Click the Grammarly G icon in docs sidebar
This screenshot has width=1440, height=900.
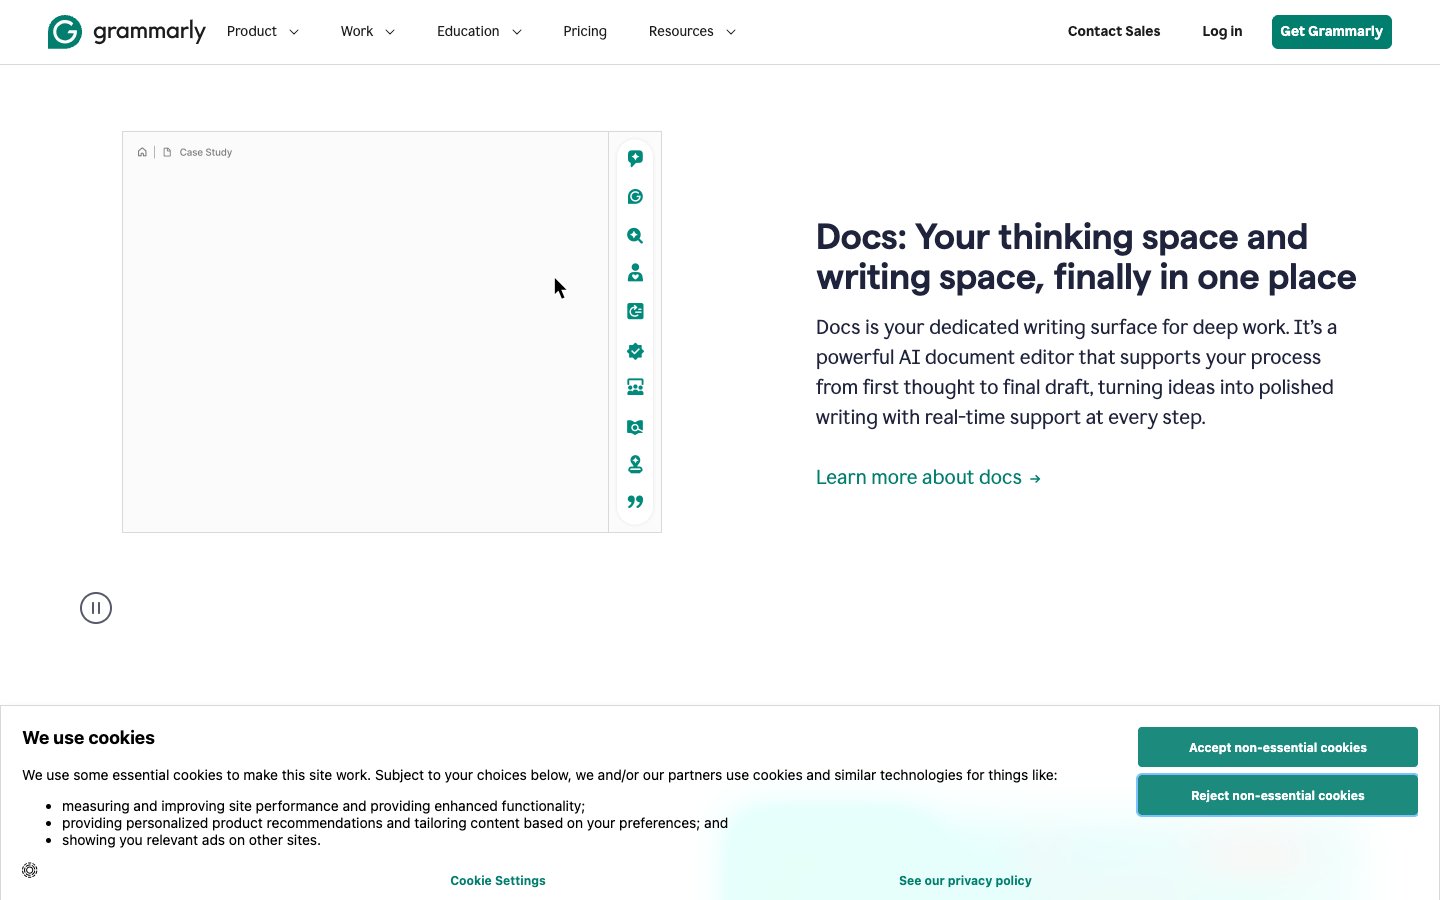click(x=635, y=197)
